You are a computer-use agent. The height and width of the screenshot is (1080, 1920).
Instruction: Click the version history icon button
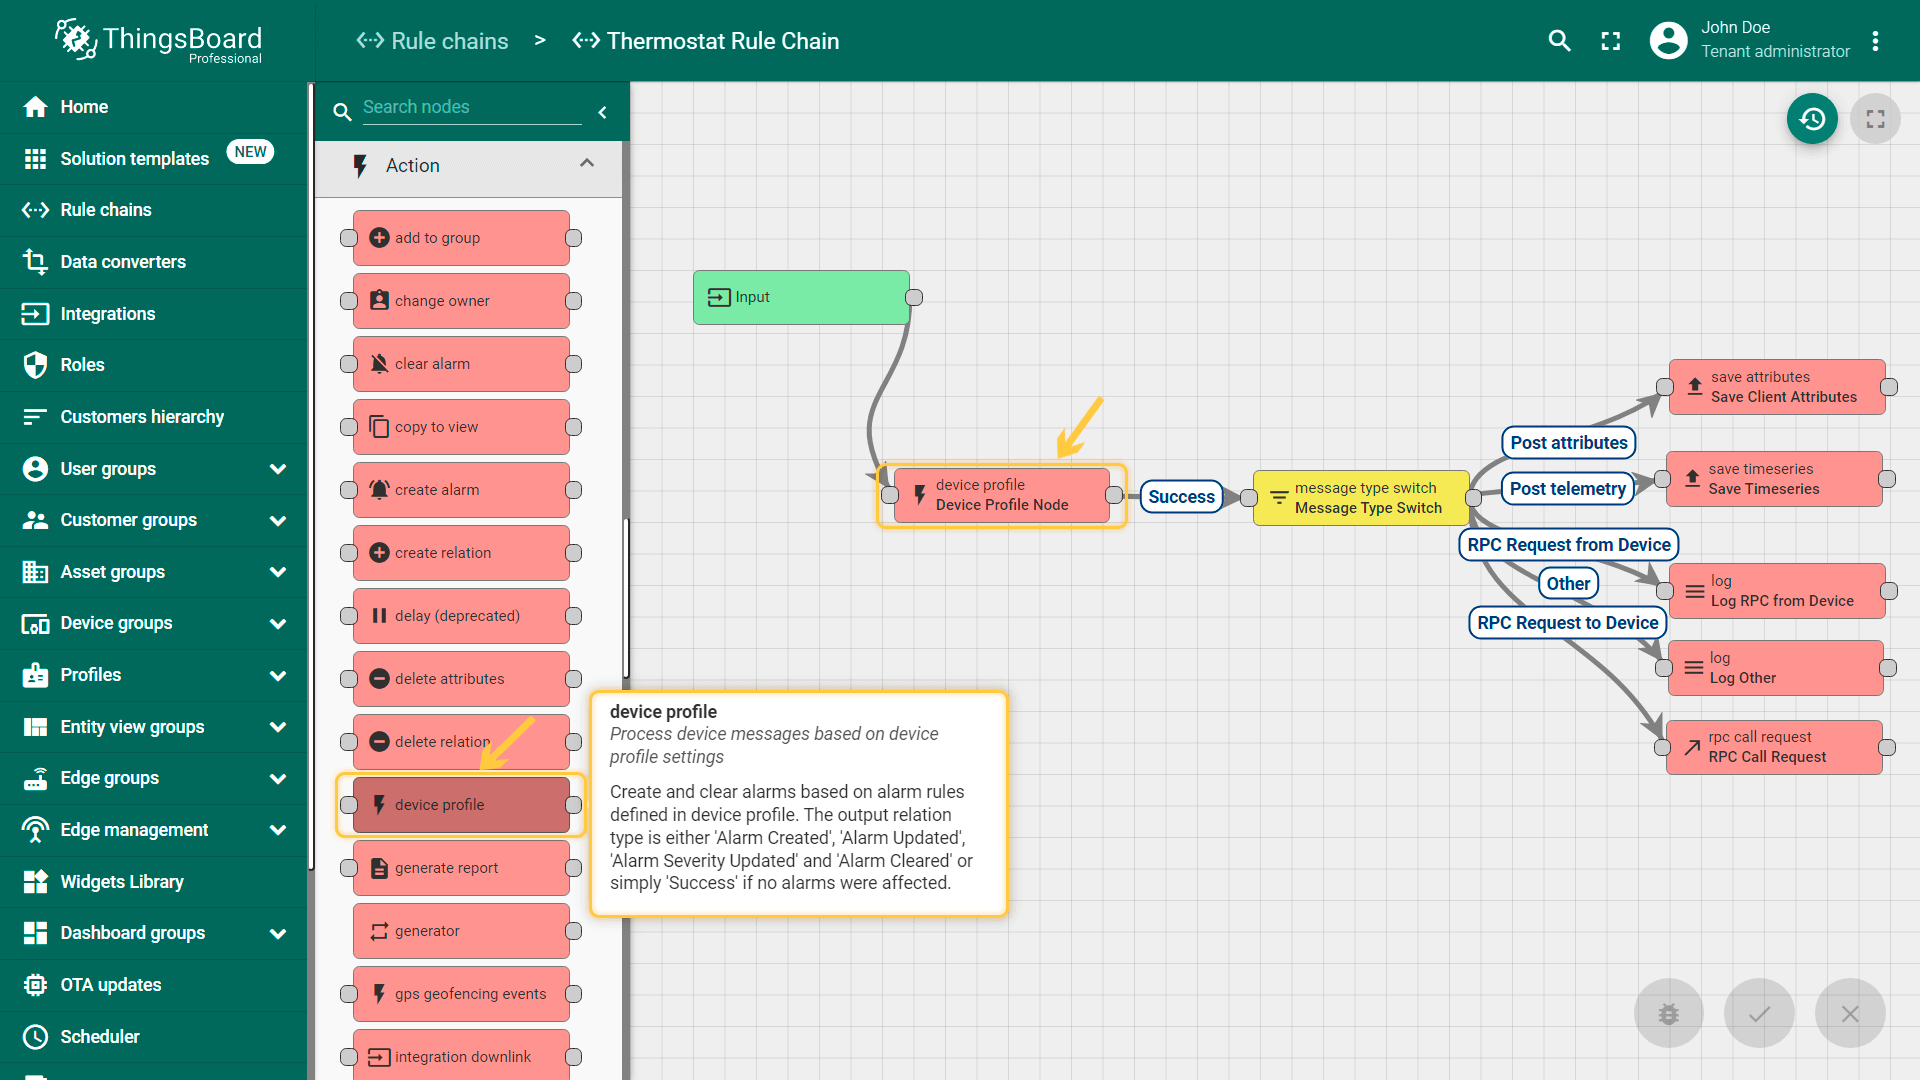[1812, 119]
